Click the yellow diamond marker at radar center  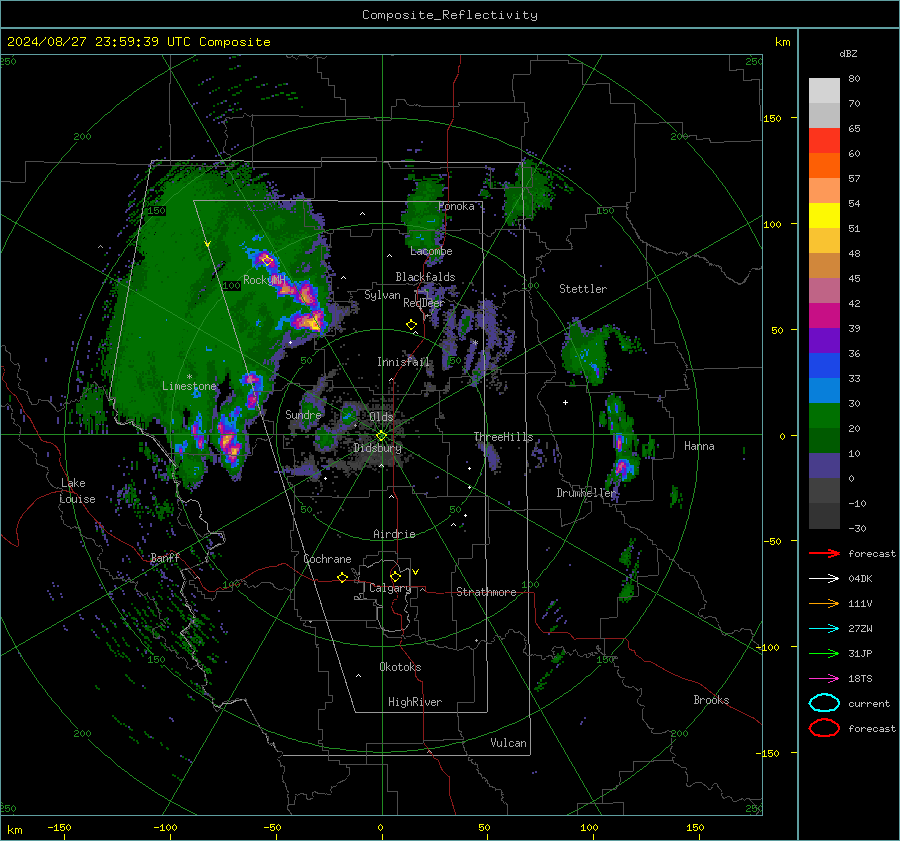pyautogui.click(x=381, y=436)
